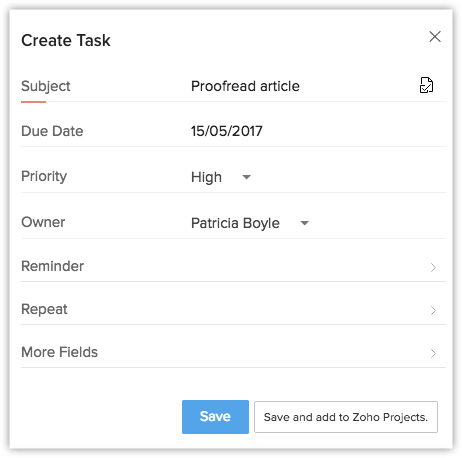Click Save and add to Zoho Projects

346,417
